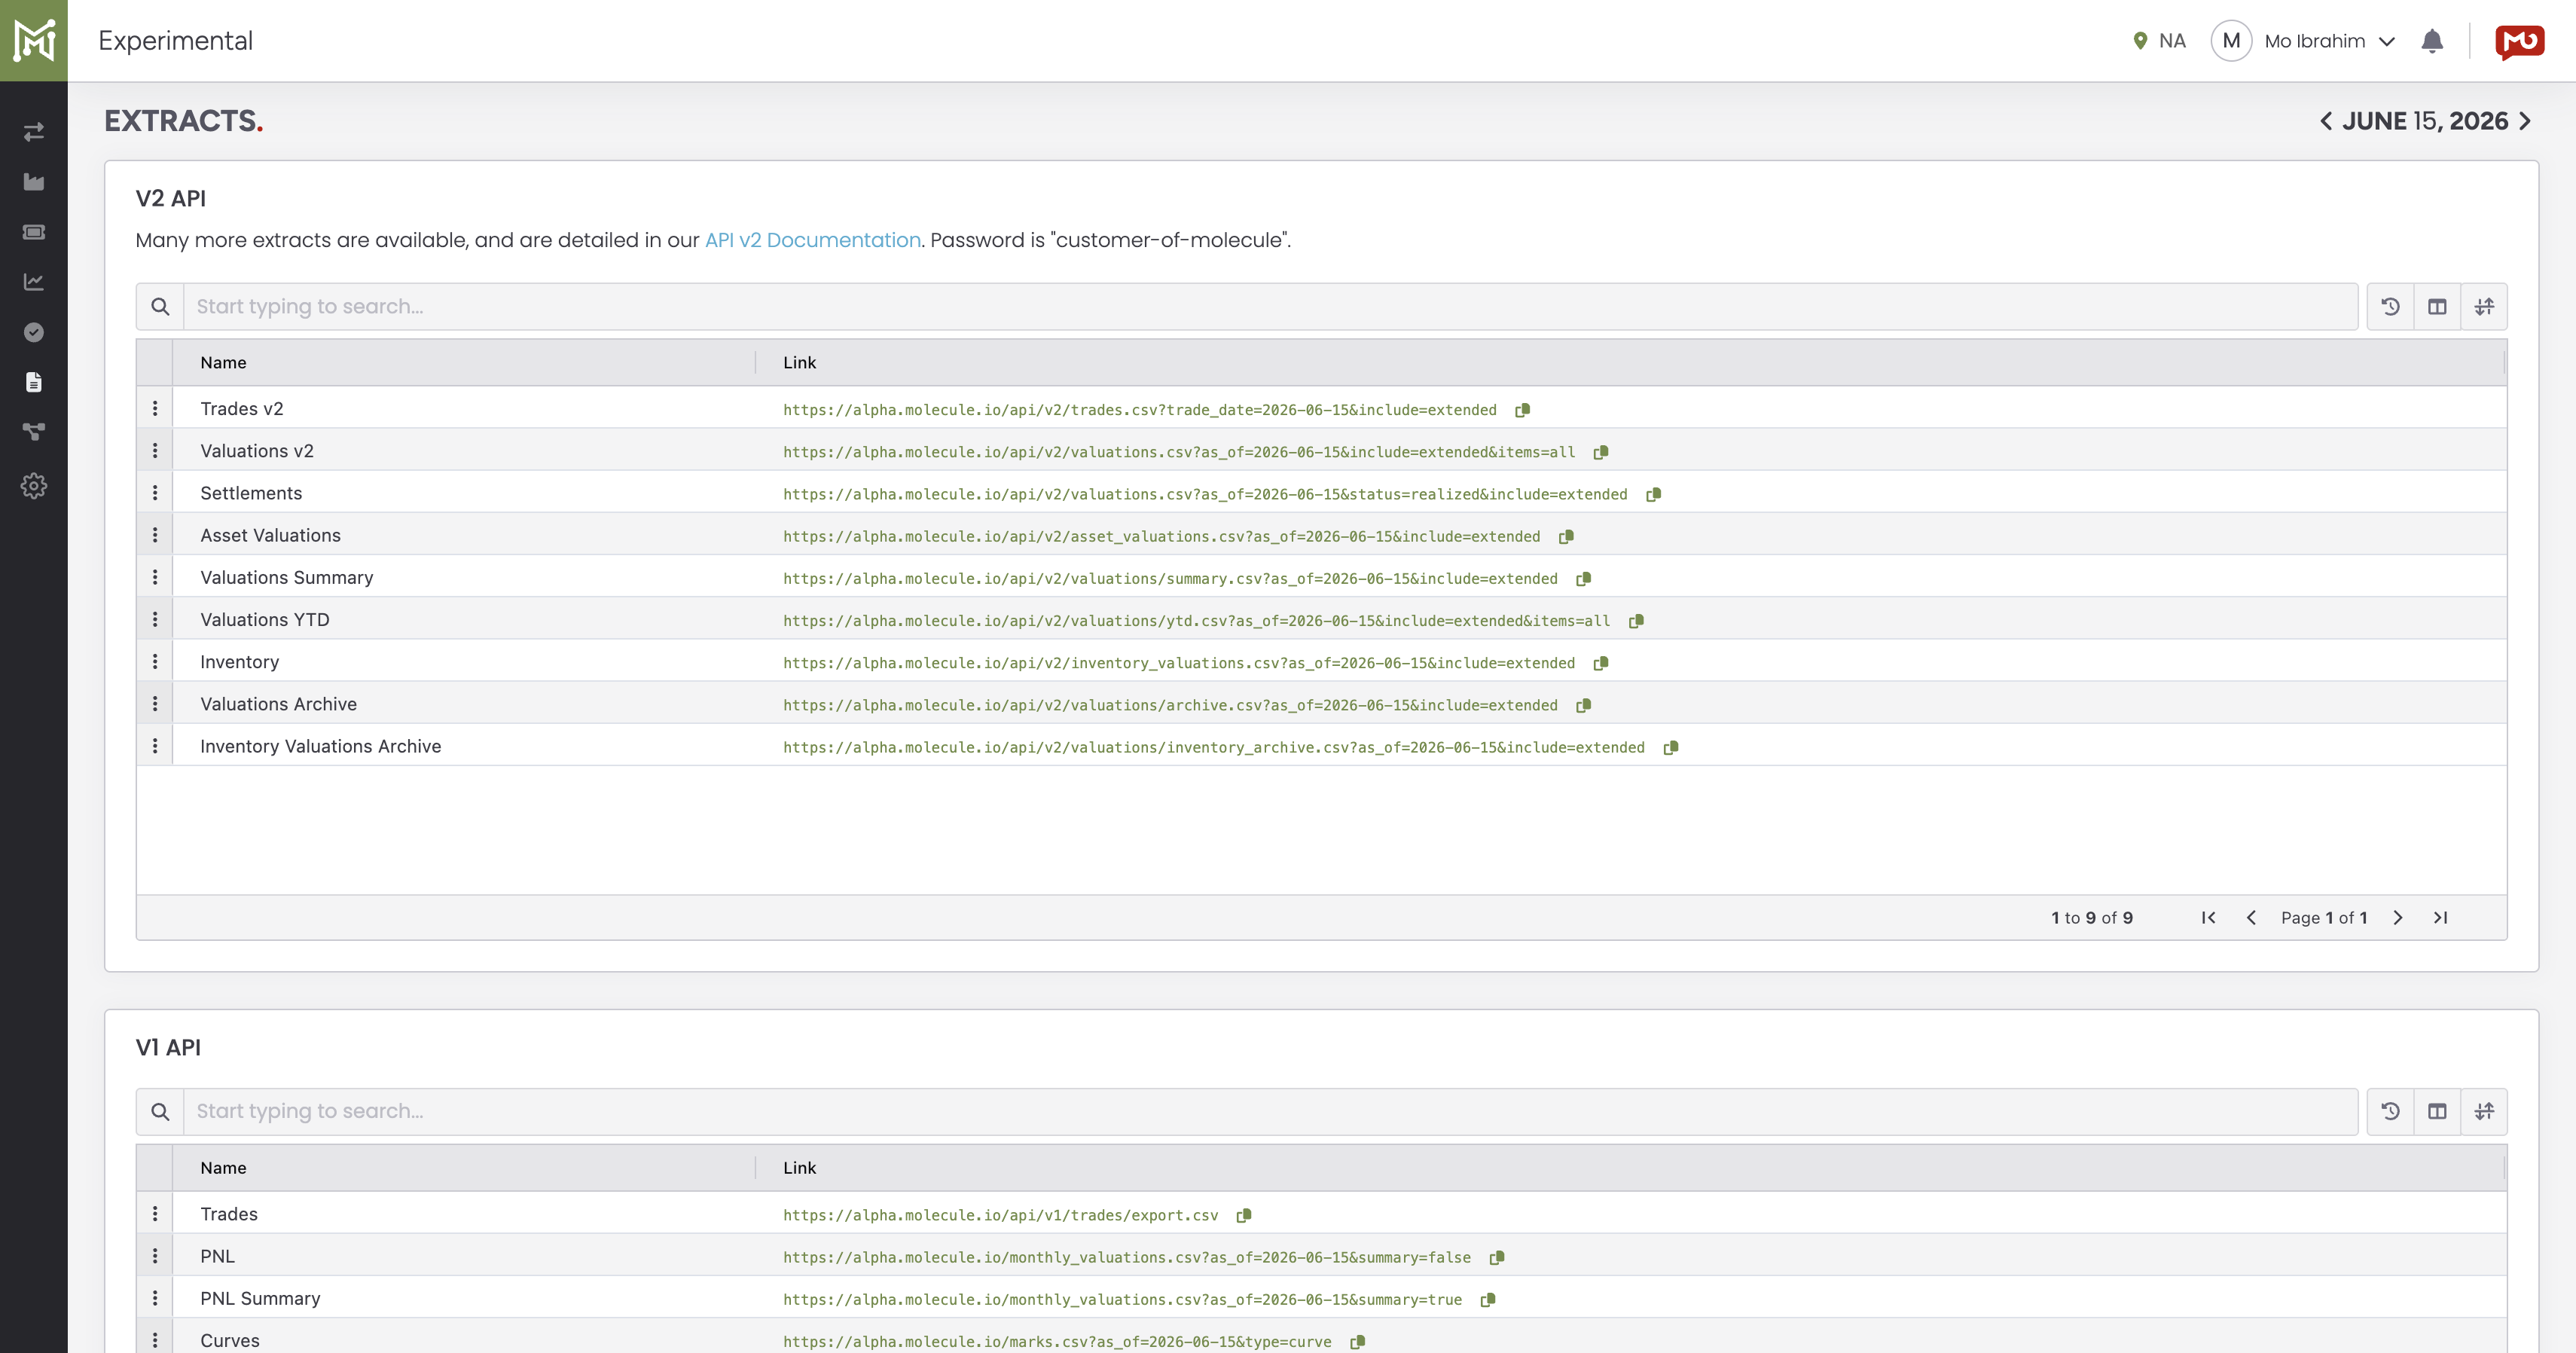This screenshot has width=2576, height=1353.
Task: Open Mo Ibrahim user dropdown
Action: pyautogui.click(x=2330, y=41)
